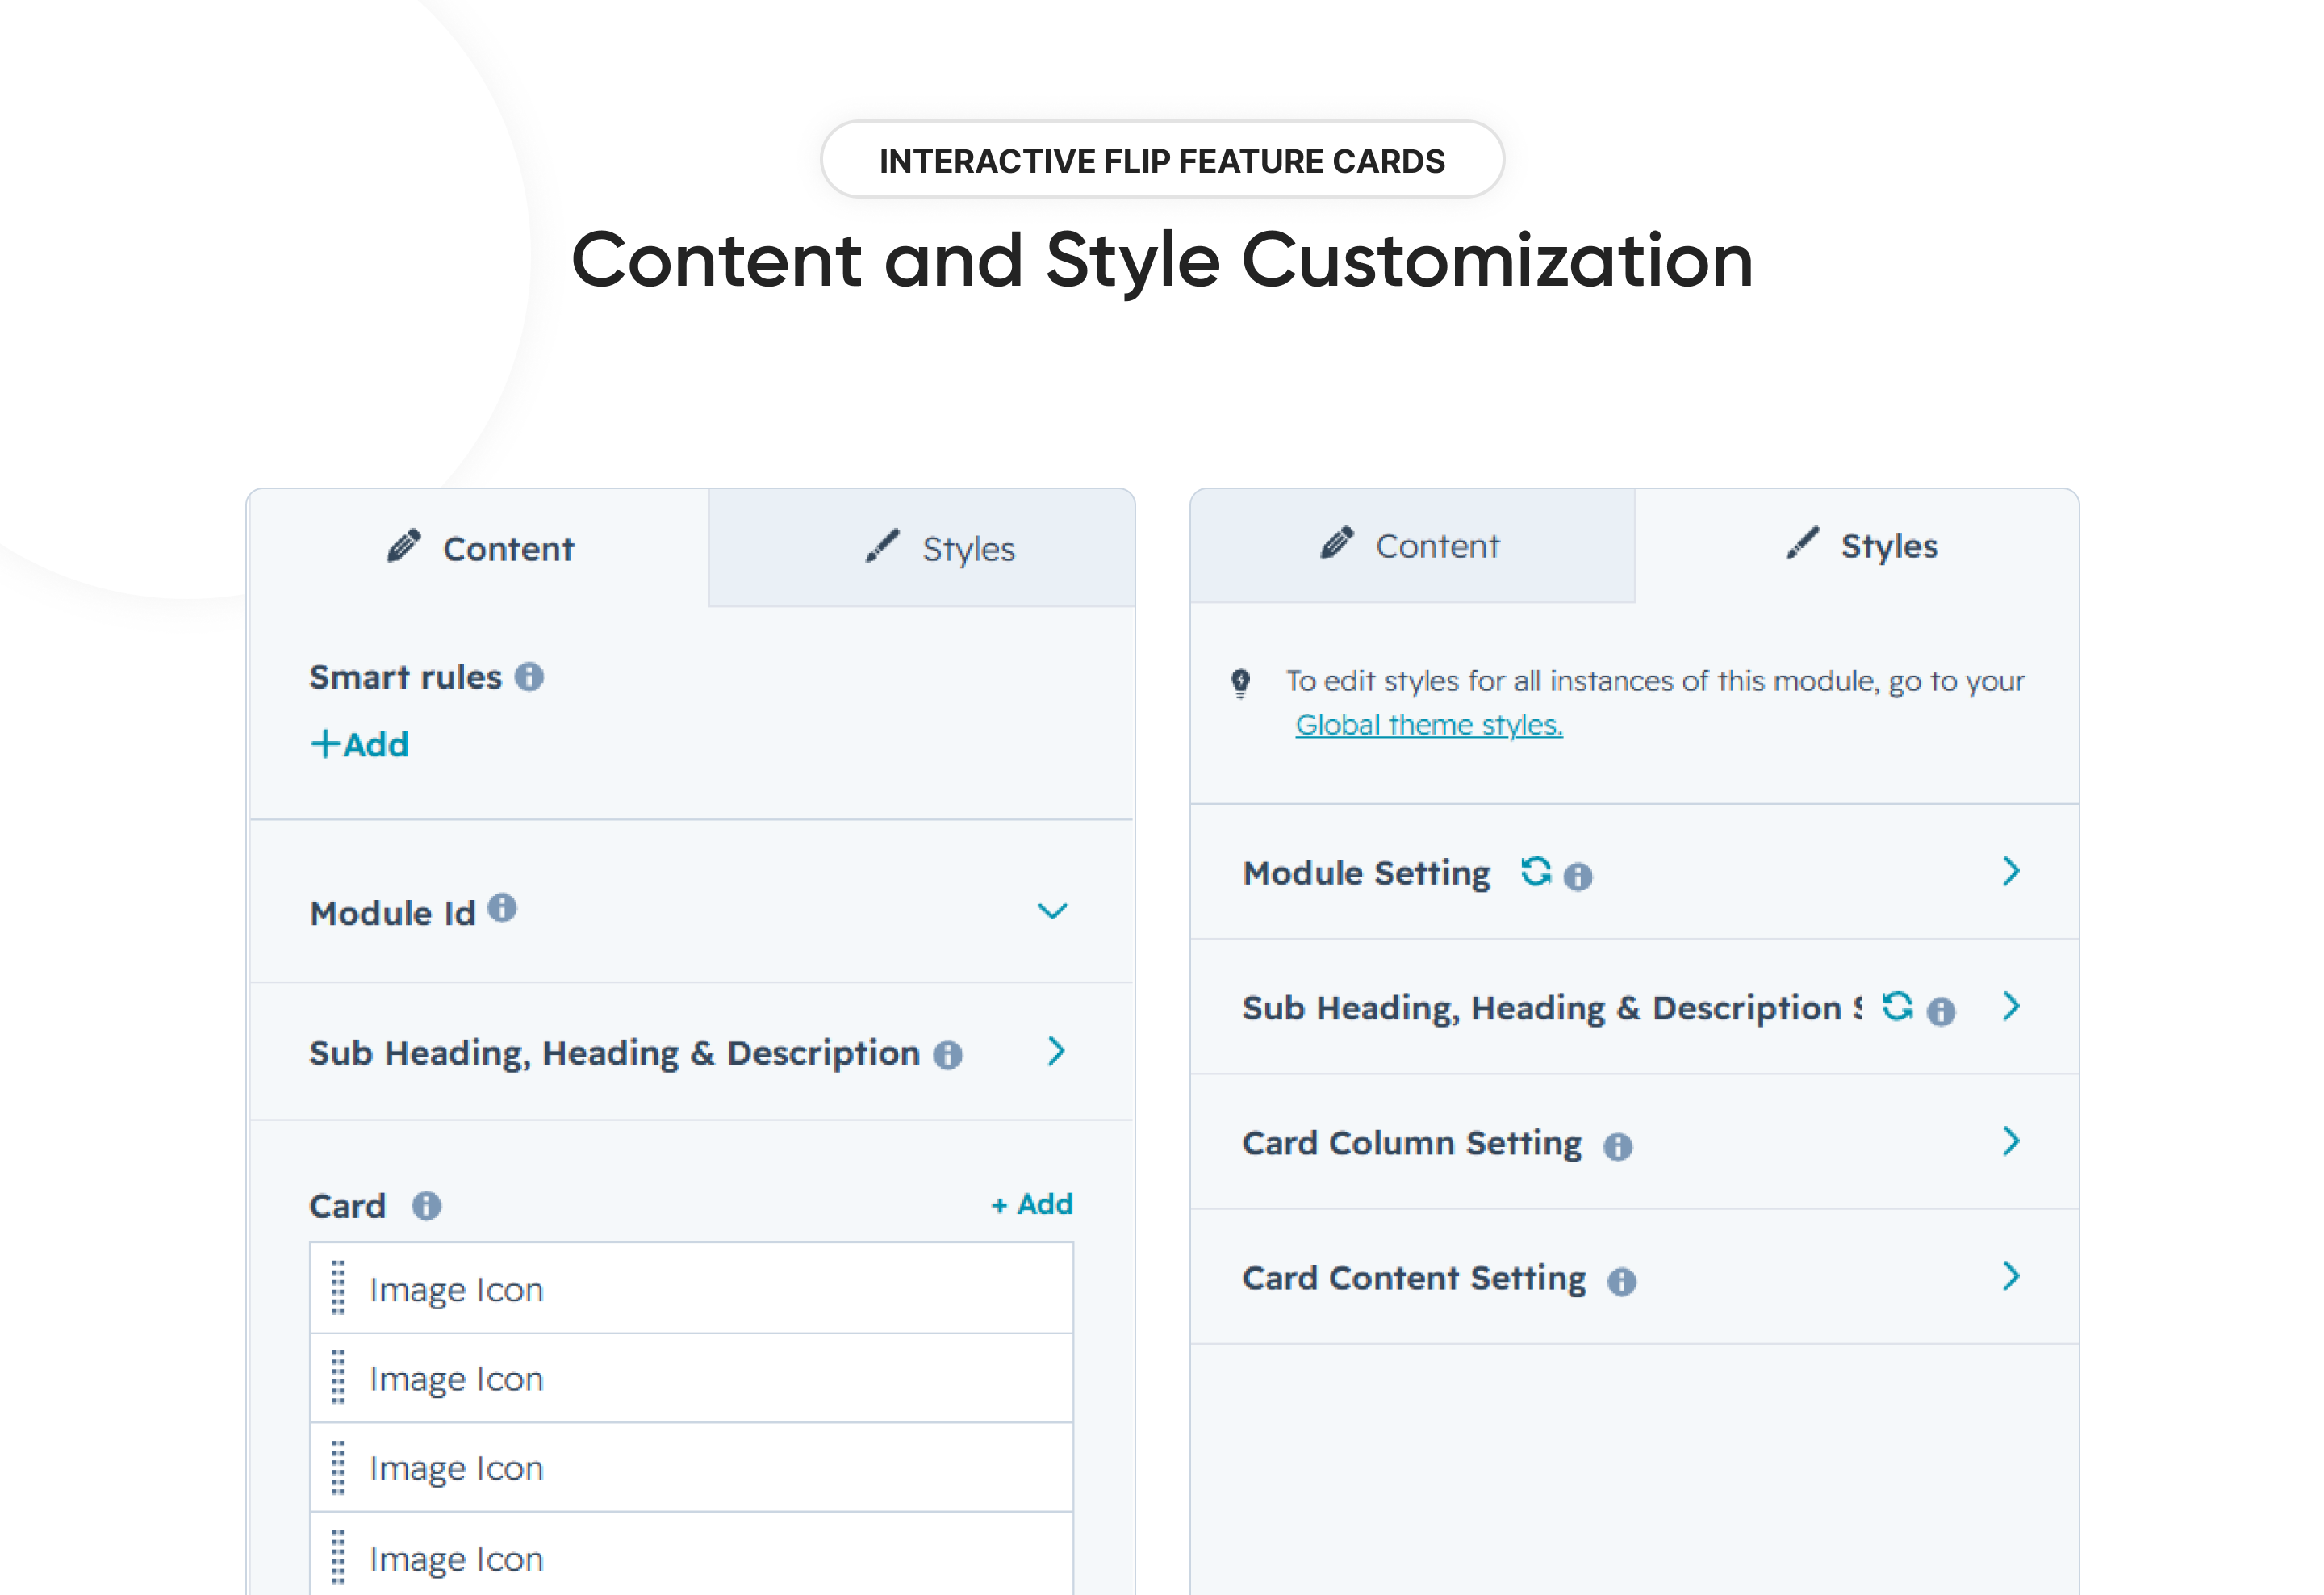2324x1595 pixels.
Task: Click the Module Setting label
Action: click(1366, 873)
